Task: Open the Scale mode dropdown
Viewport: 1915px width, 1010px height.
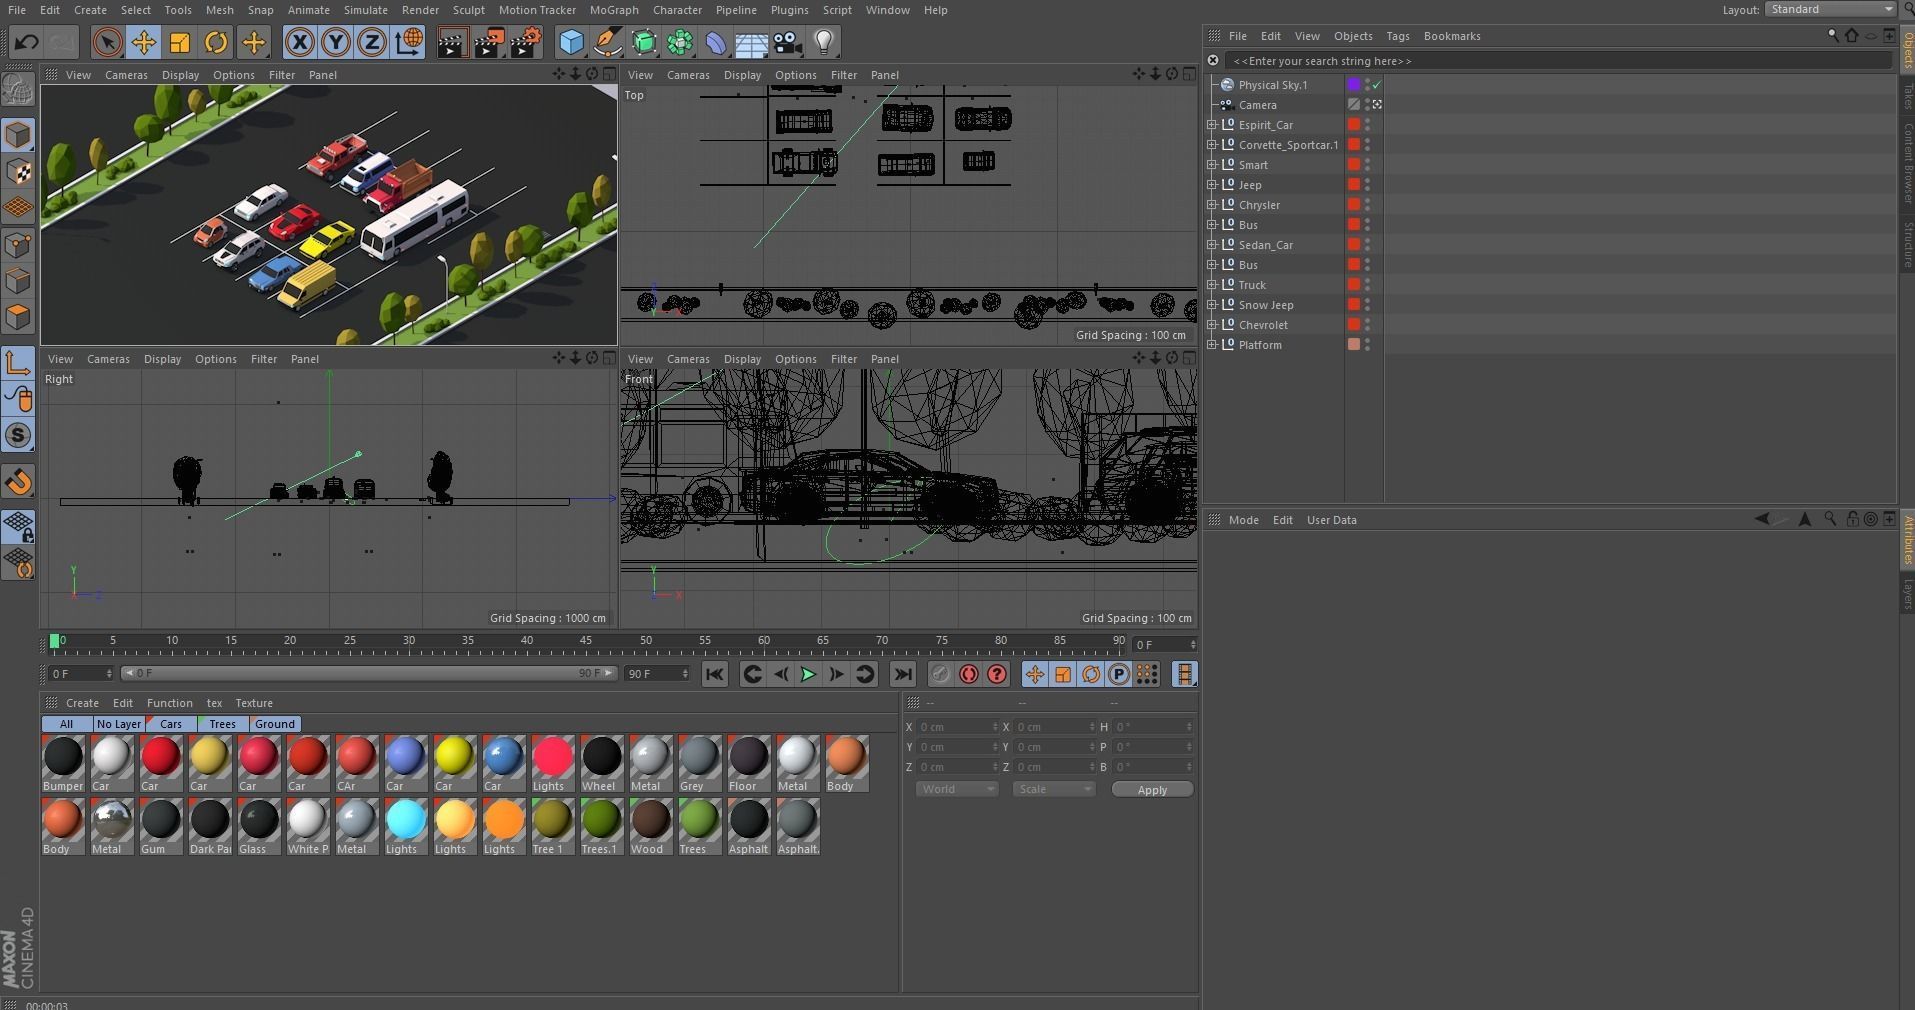Action: 1054,789
